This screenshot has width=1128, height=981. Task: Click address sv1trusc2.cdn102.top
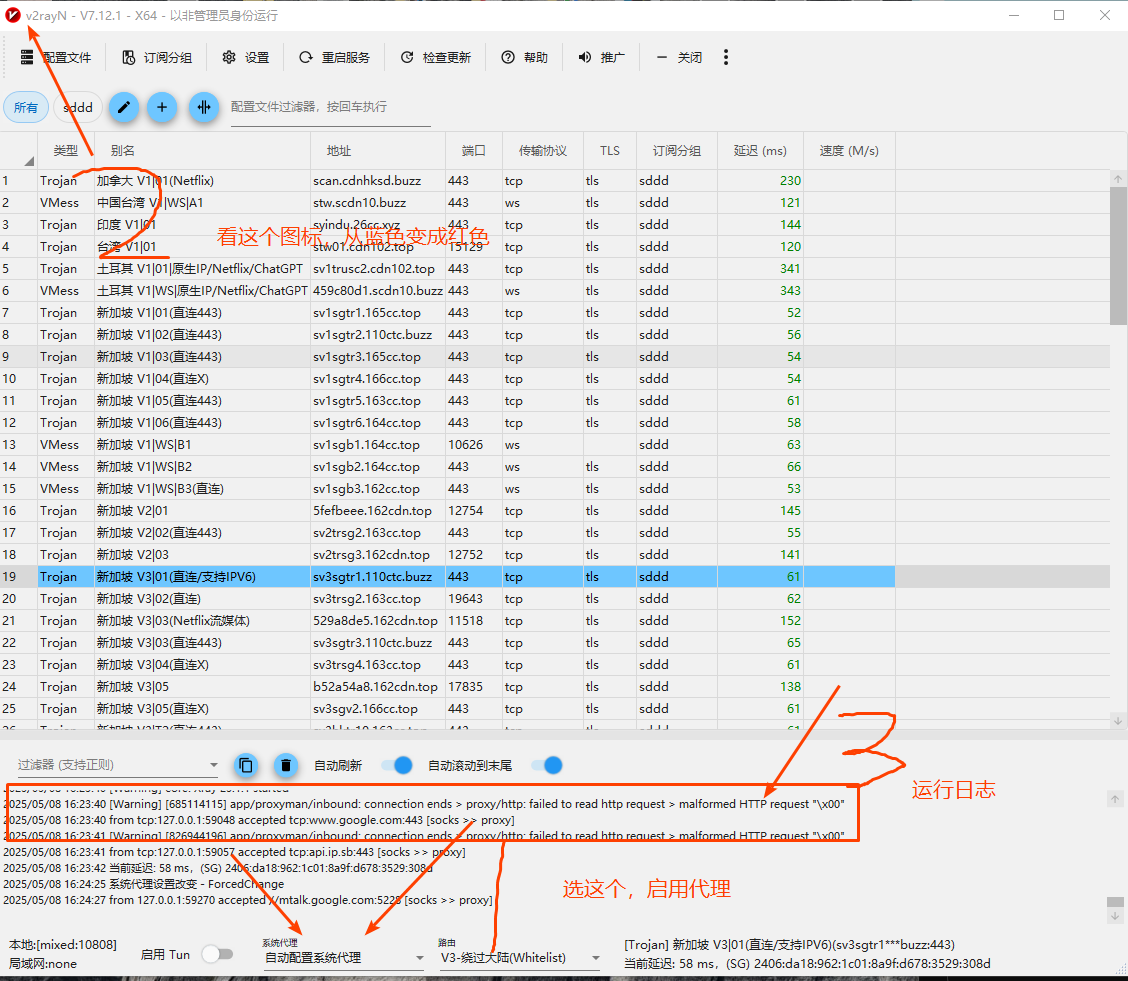(x=374, y=269)
